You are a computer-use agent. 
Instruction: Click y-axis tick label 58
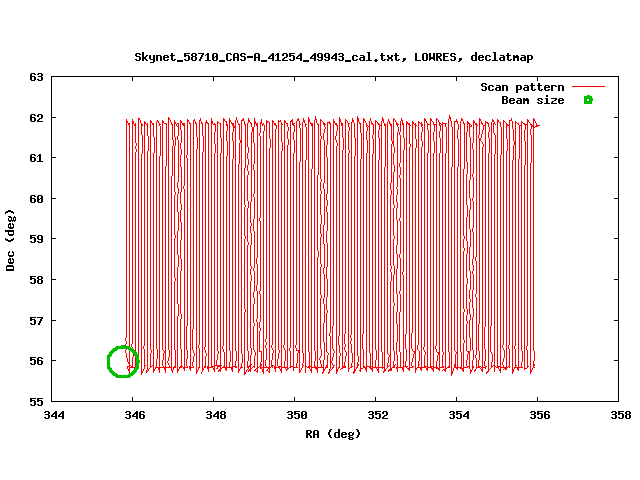coord(36,280)
